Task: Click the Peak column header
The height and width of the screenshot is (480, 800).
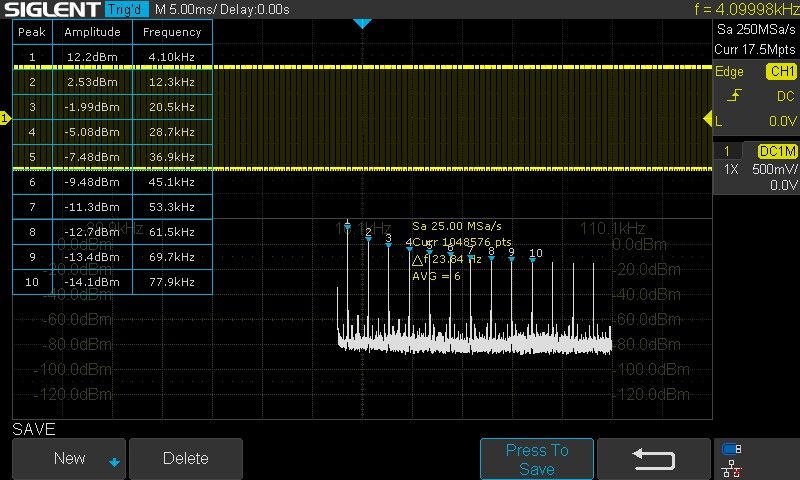Action: tap(32, 32)
